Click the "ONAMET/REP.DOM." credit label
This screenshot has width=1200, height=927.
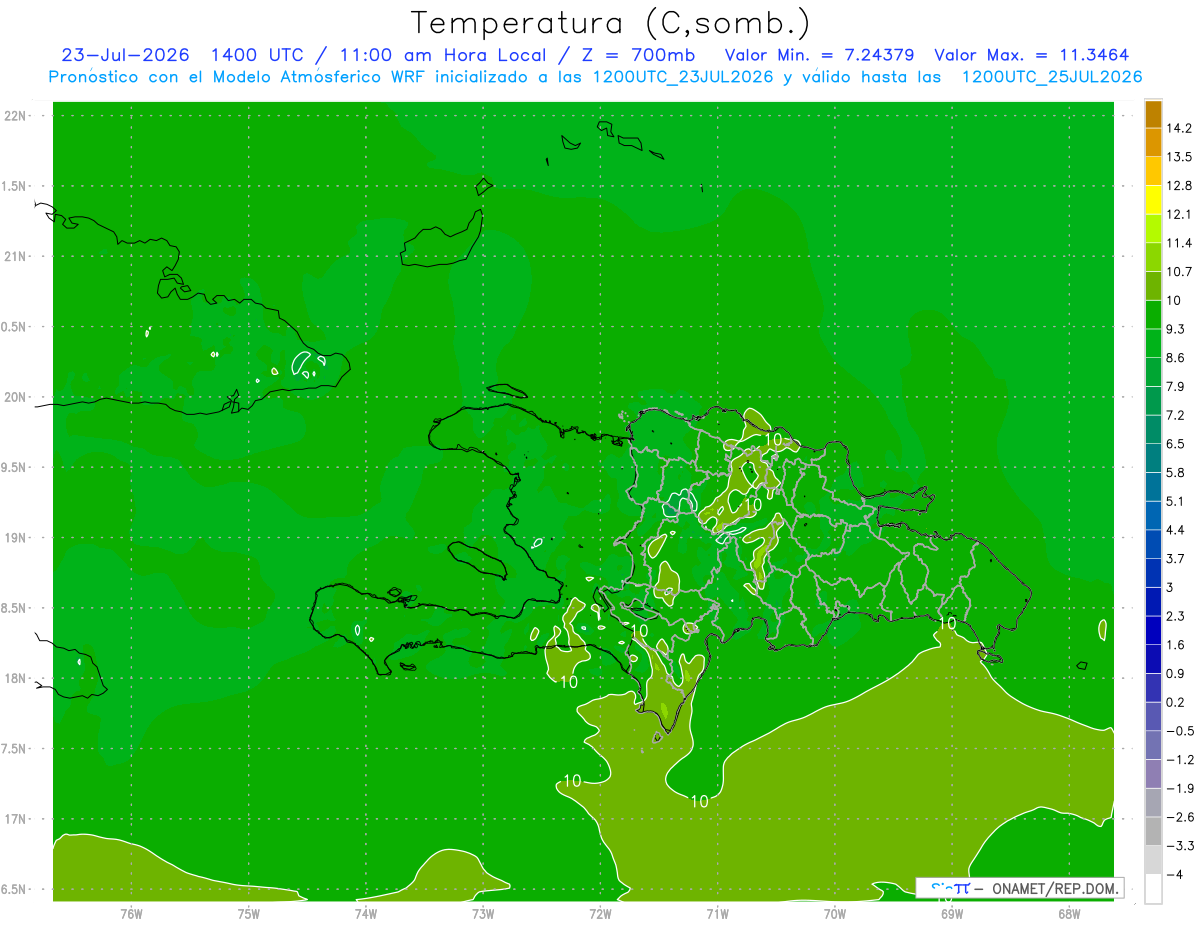tap(1054, 888)
